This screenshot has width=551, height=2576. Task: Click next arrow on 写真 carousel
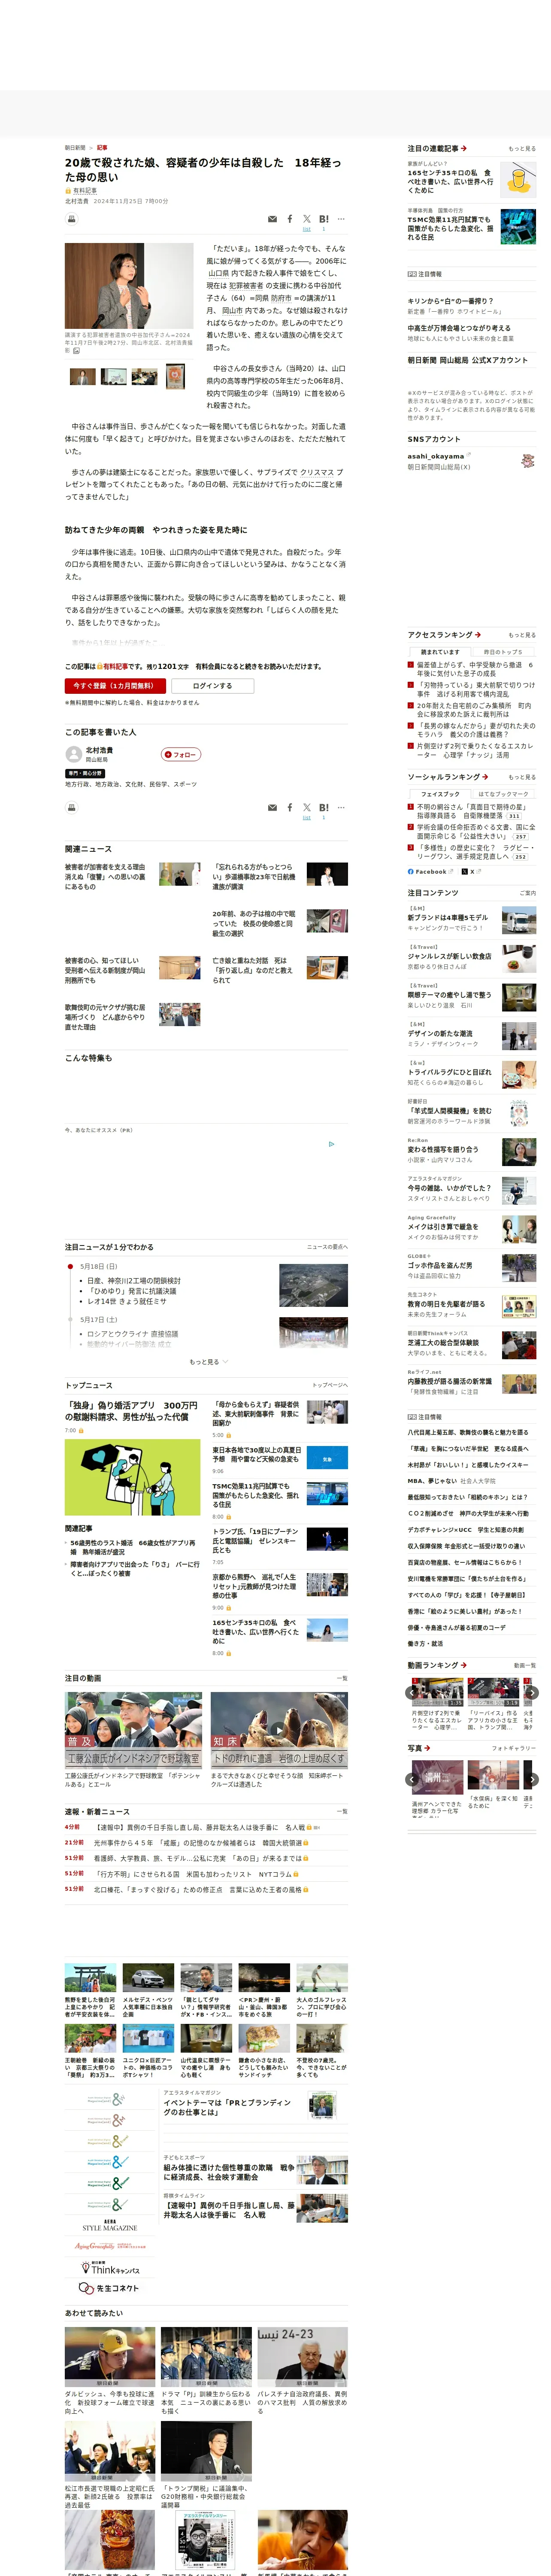tap(532, 1779)
